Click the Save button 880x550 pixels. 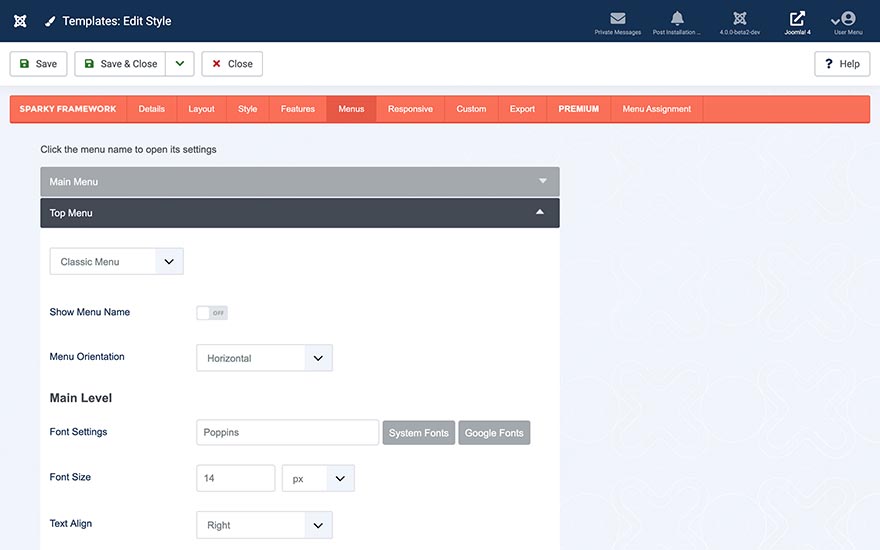[x=38, y=64]
